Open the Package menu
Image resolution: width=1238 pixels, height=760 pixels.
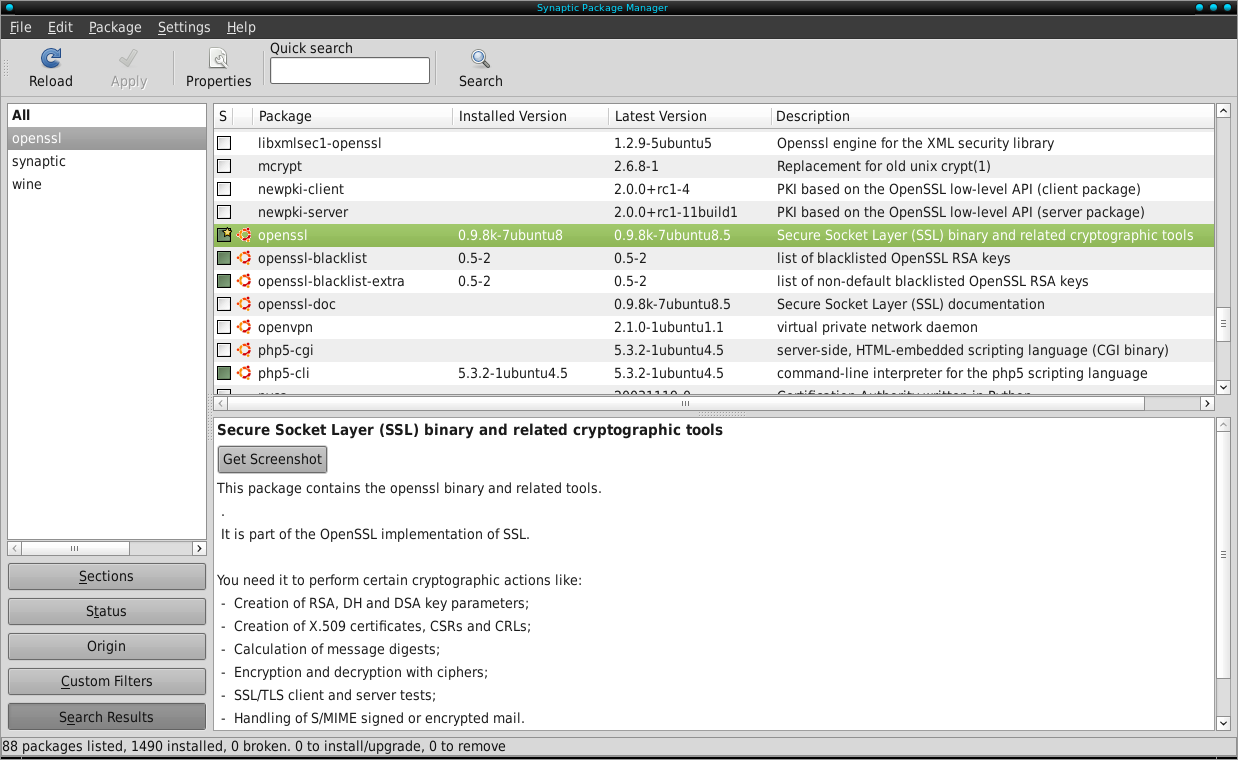115,27
